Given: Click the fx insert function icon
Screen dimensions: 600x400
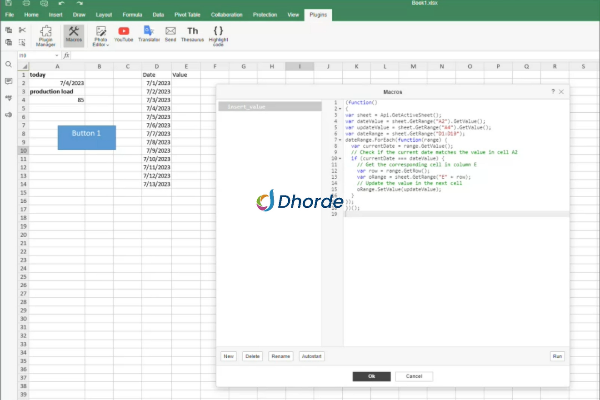Looking at the screenshot, I should tap(66, 55).
